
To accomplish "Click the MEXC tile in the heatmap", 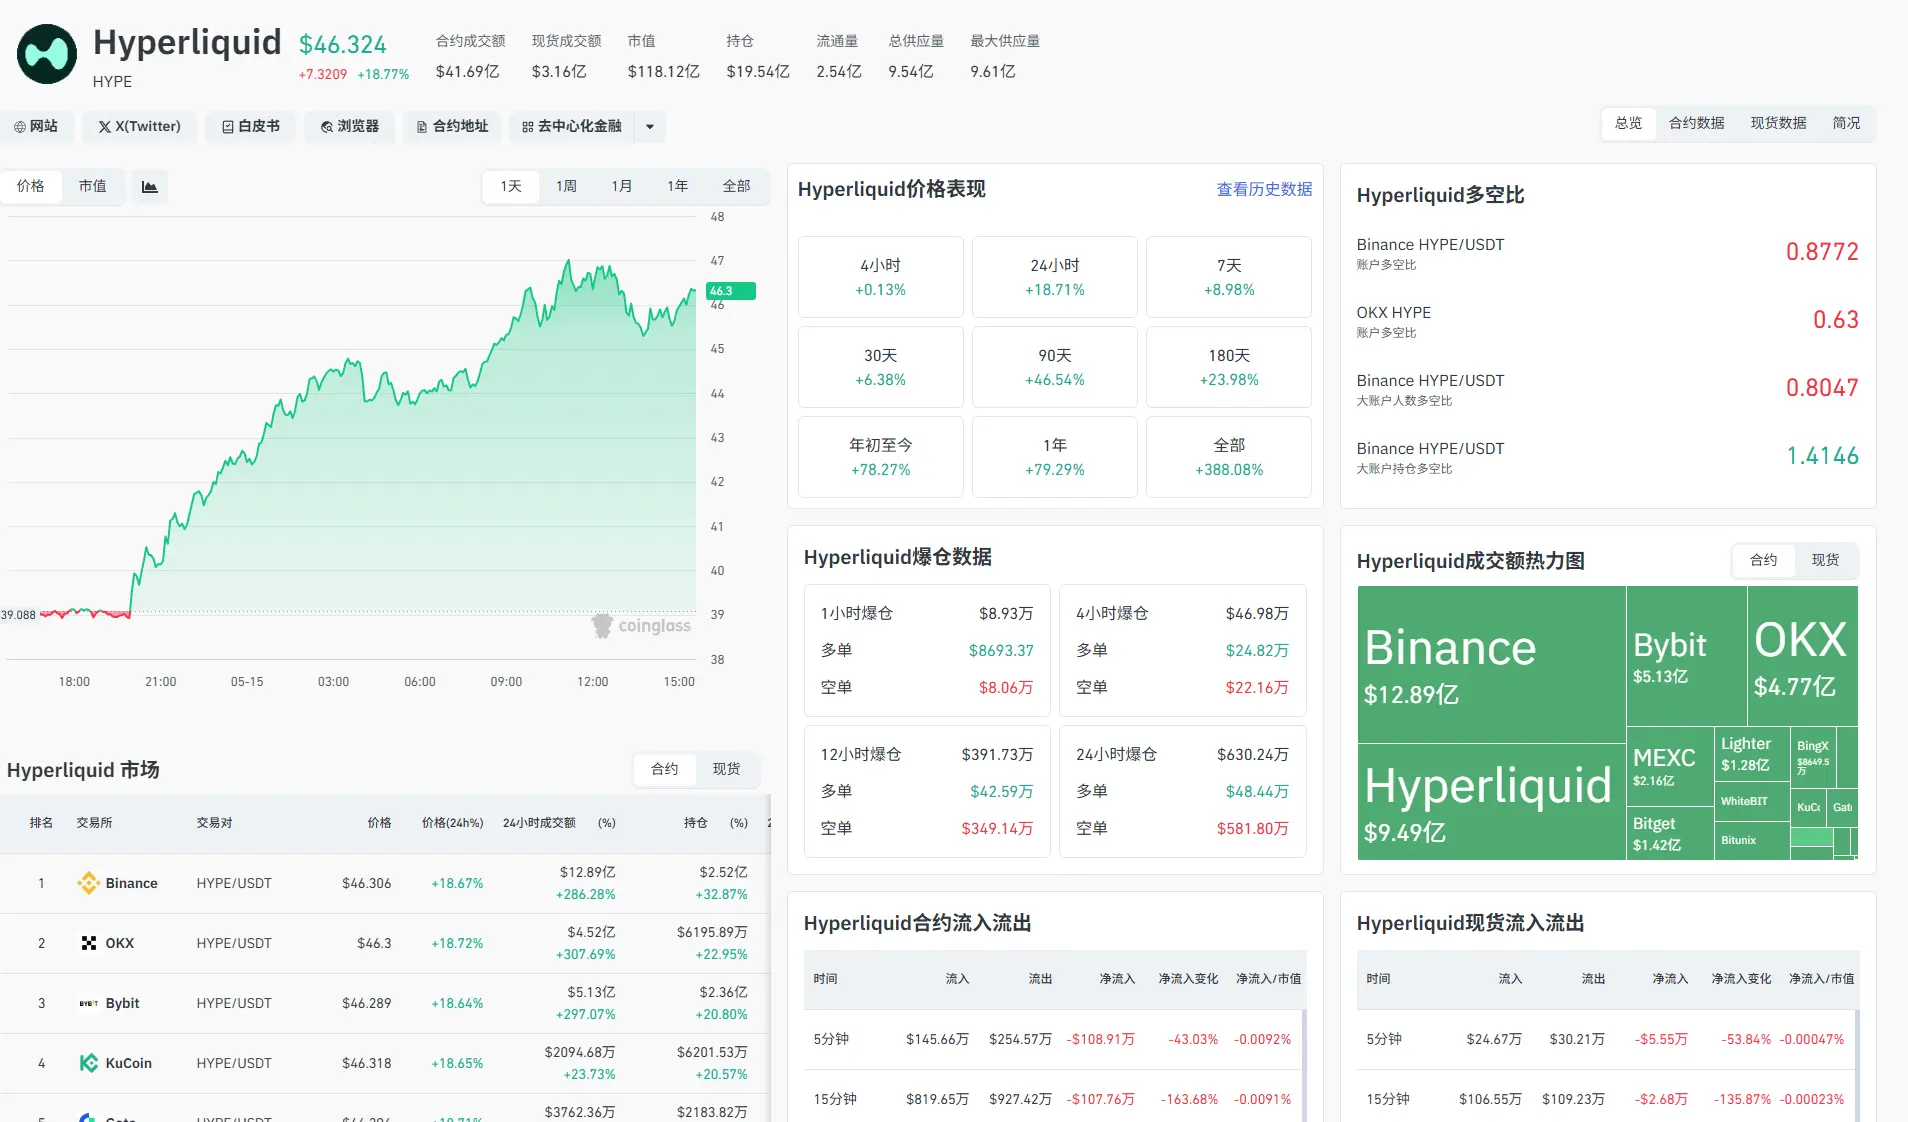I will pyautogui.click(x=1671, y=767).
